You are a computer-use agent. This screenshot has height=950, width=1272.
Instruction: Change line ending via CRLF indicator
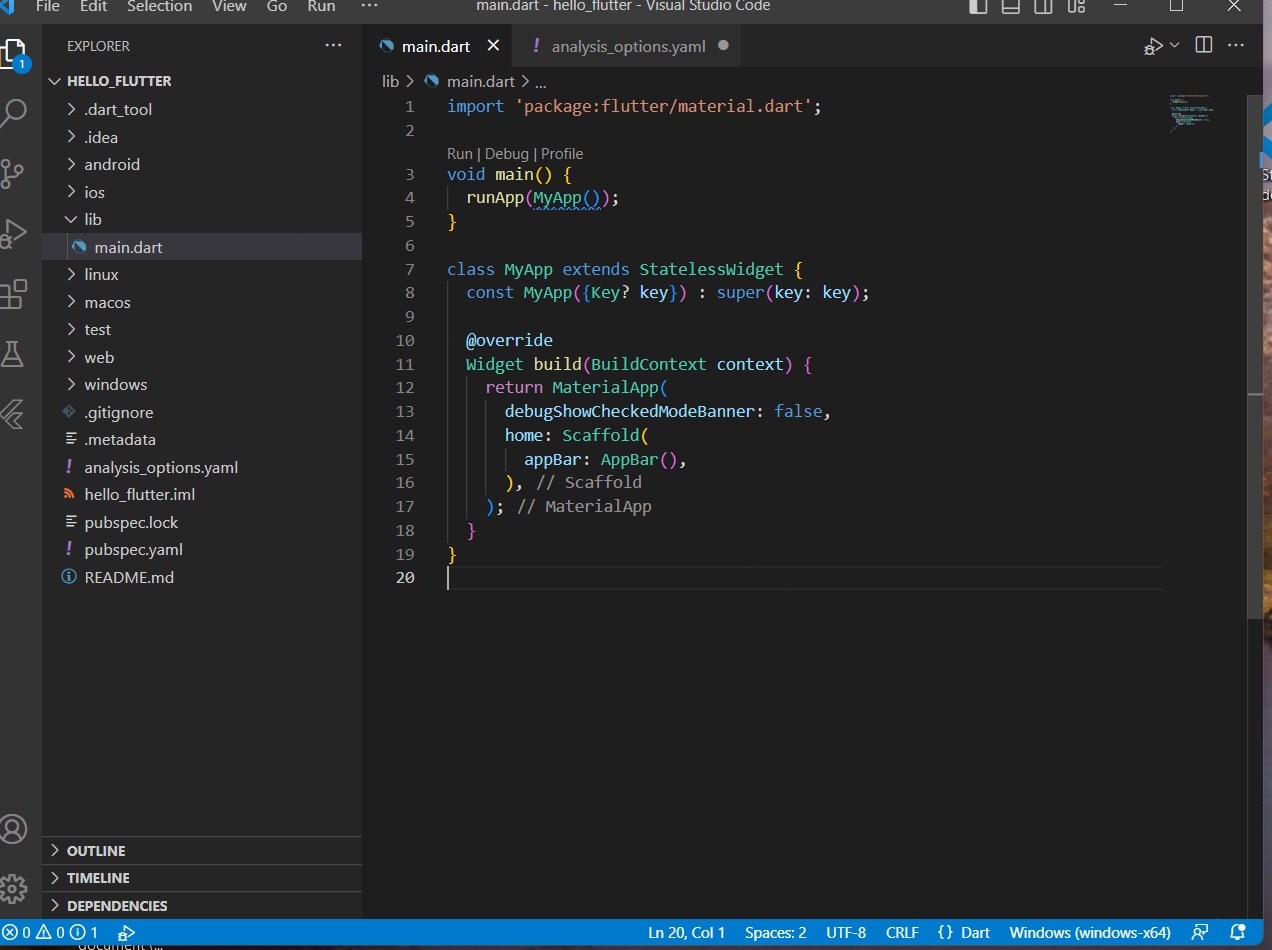coord(902,933)
